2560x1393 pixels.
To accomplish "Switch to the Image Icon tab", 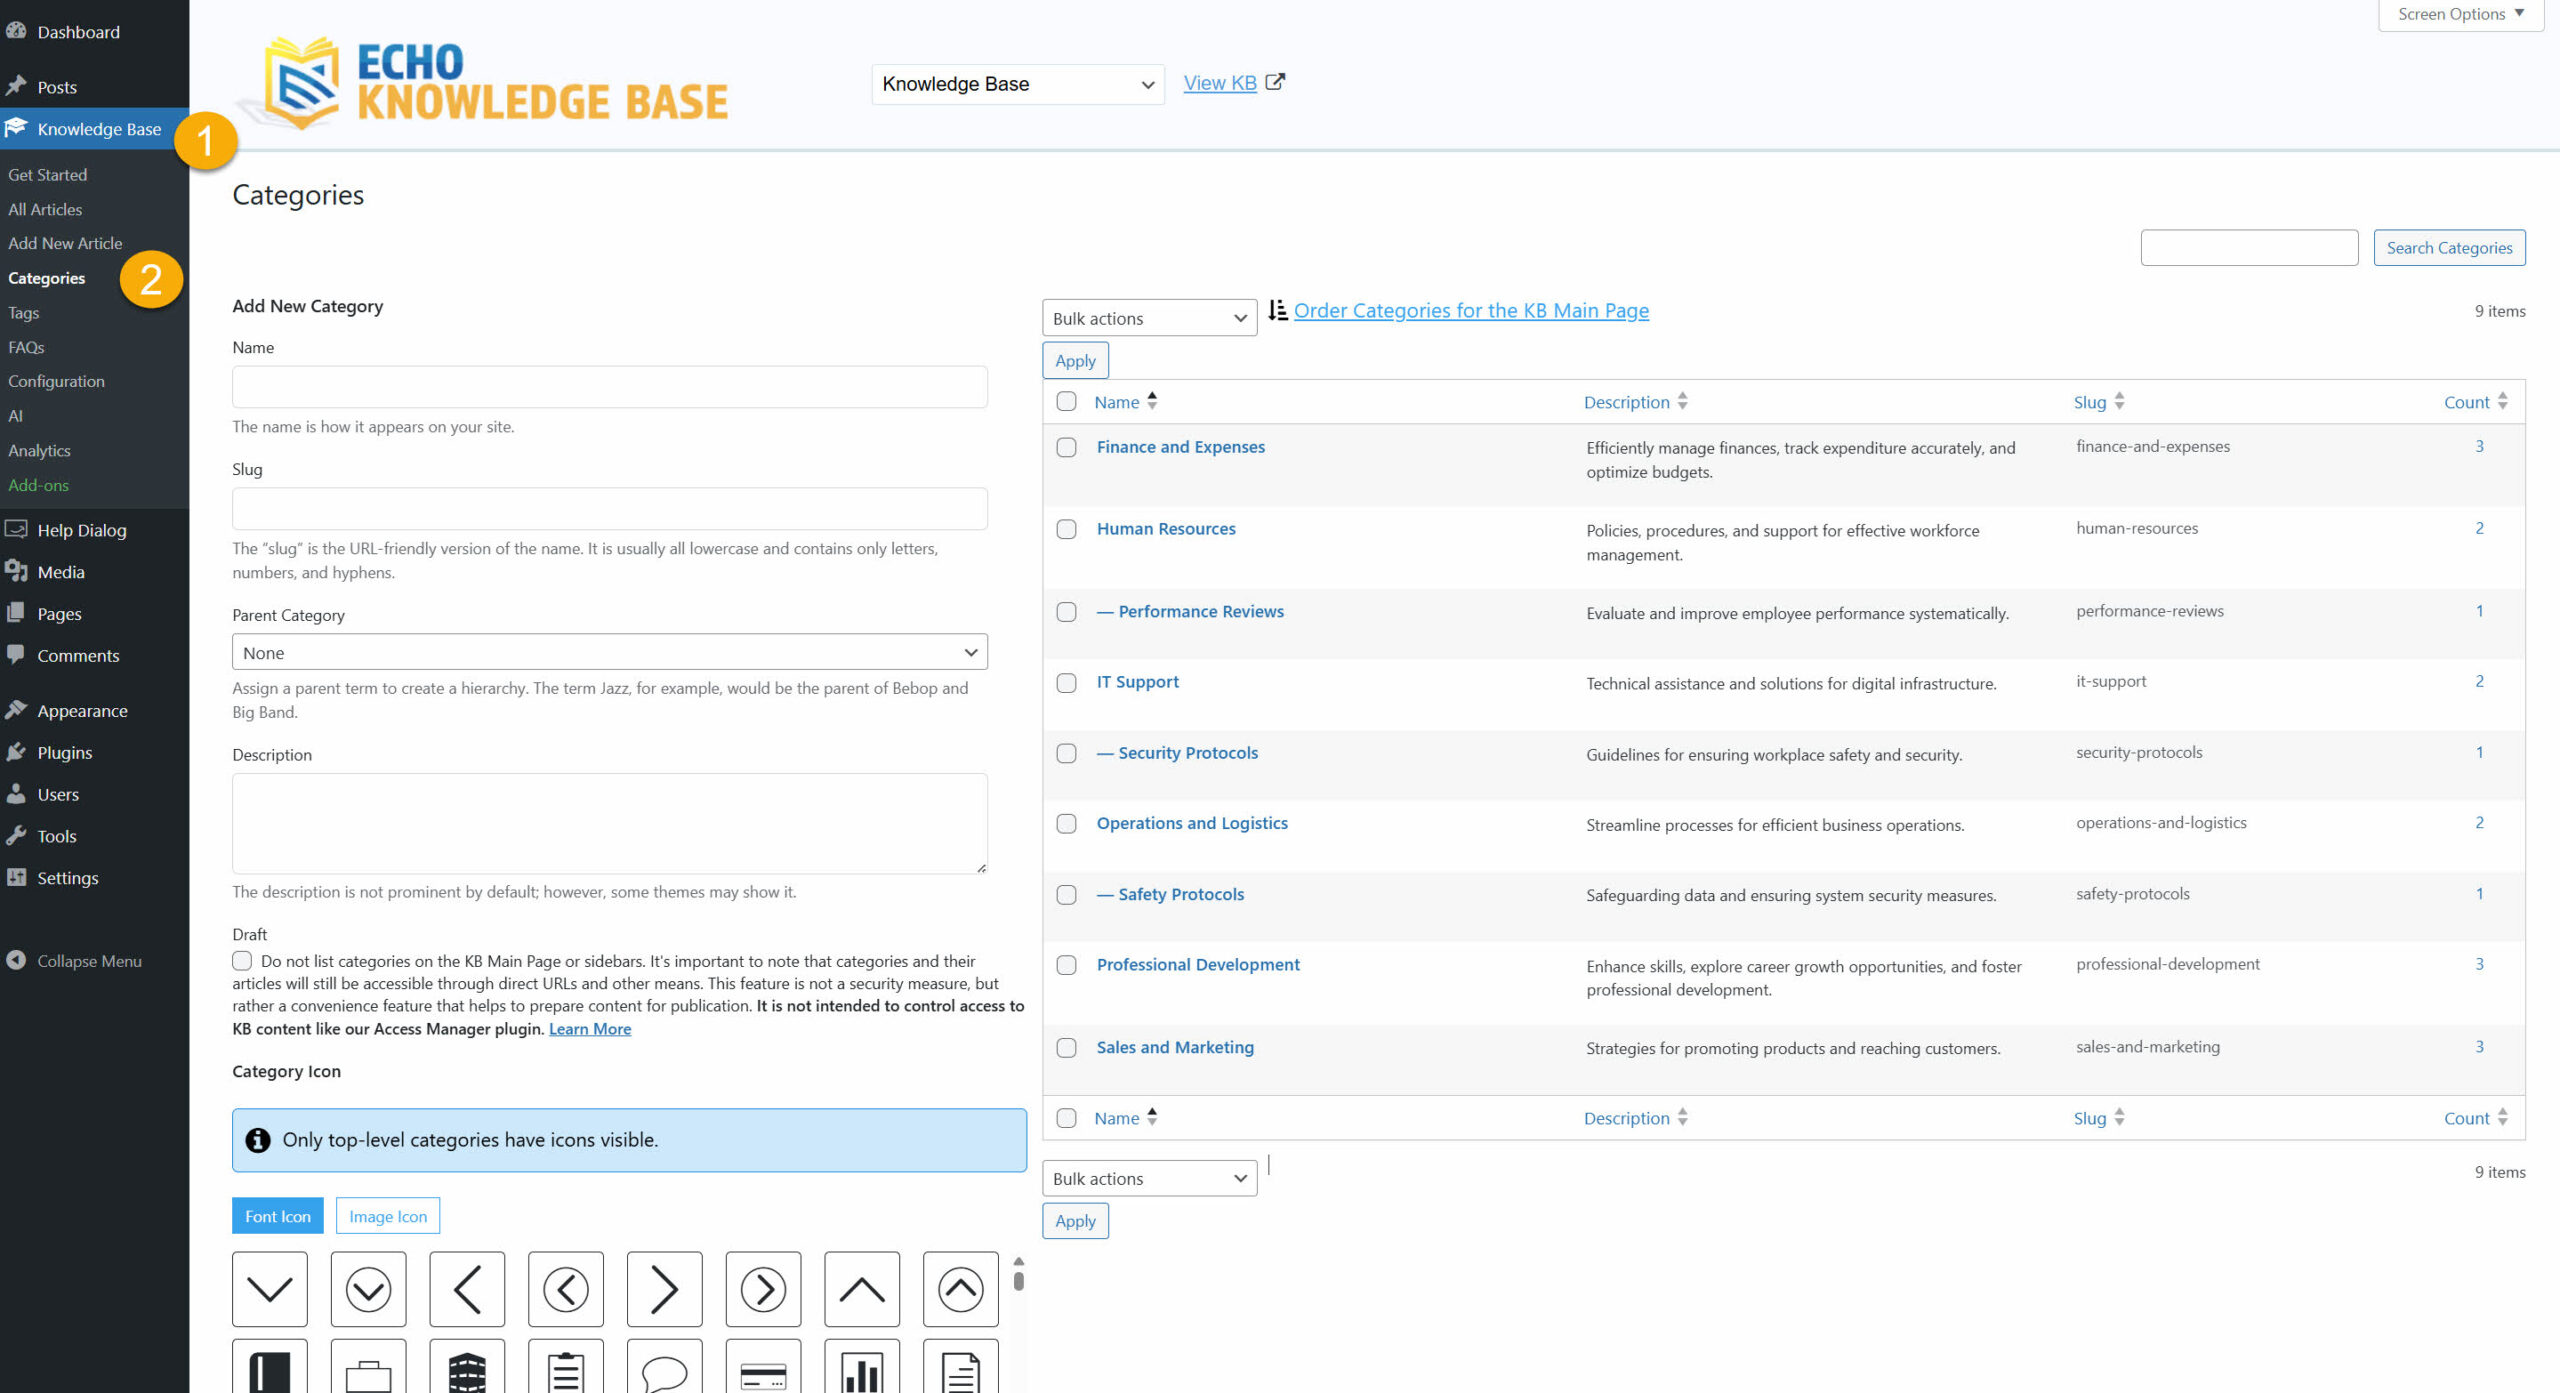I will (x=388, y=1215).
